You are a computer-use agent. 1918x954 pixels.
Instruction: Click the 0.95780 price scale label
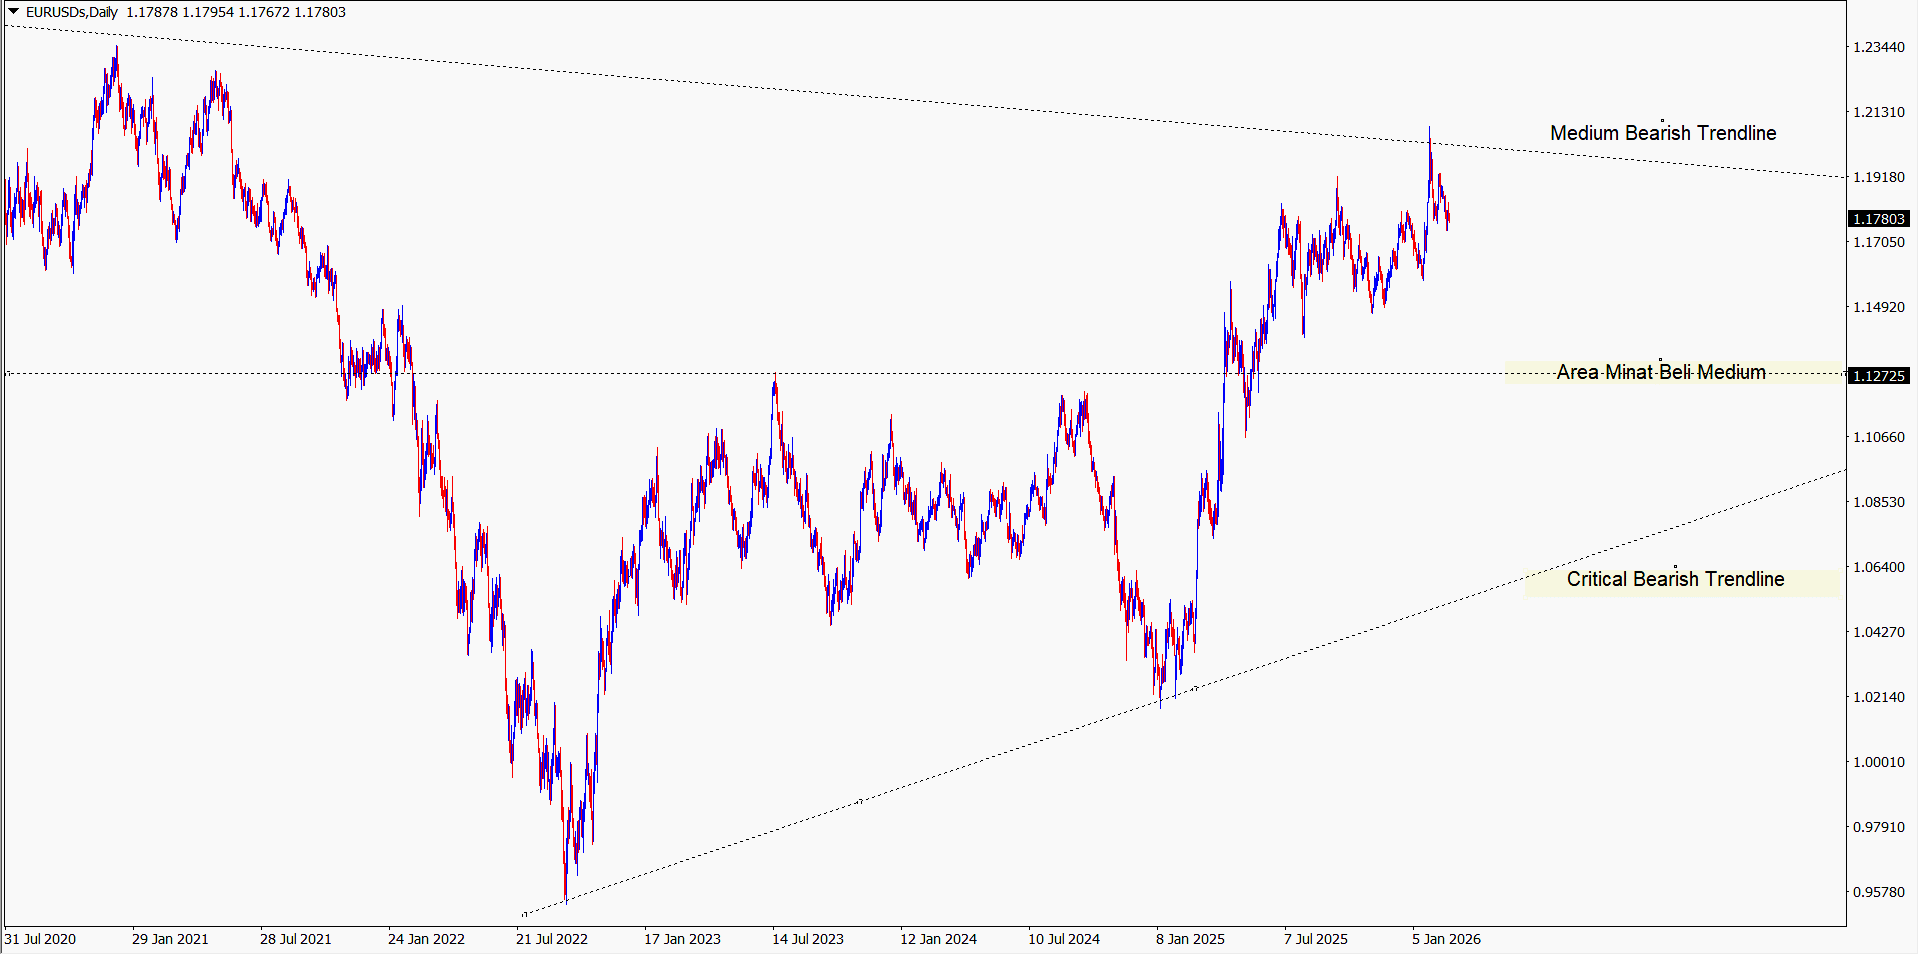1878,892
